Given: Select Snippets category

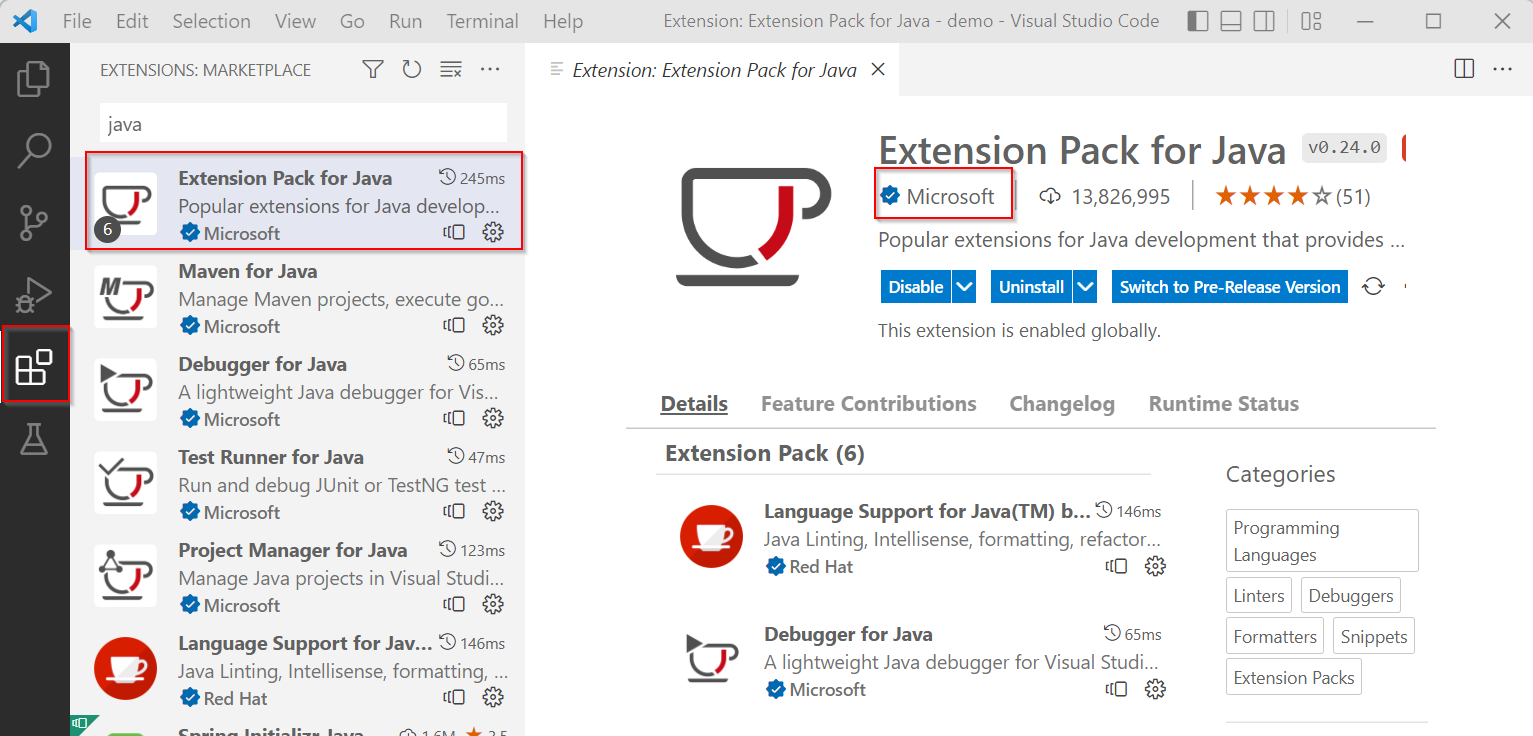Looking at the screenshot, I should point(1373,637).
